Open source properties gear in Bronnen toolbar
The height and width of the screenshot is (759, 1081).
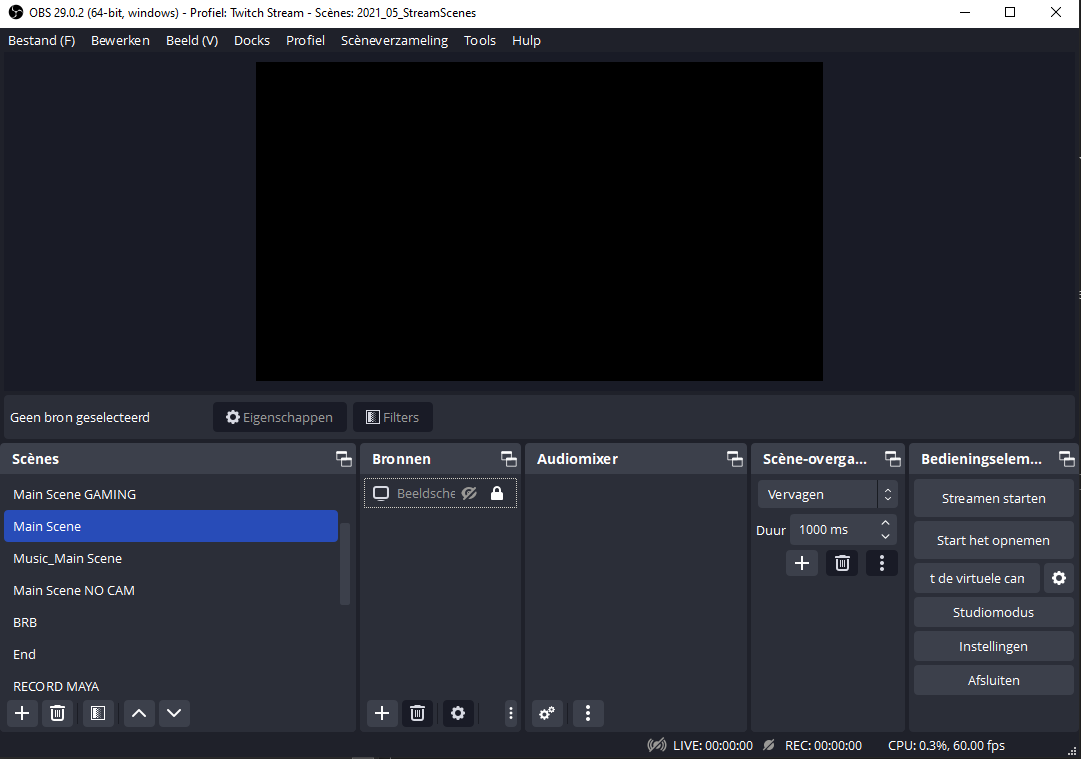(458, 713)
